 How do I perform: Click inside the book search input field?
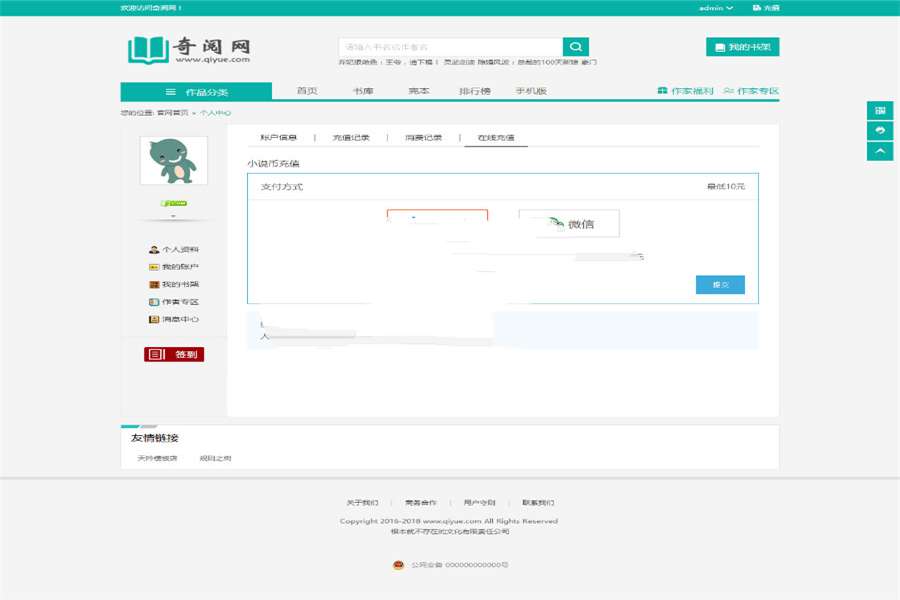[450, 45]
